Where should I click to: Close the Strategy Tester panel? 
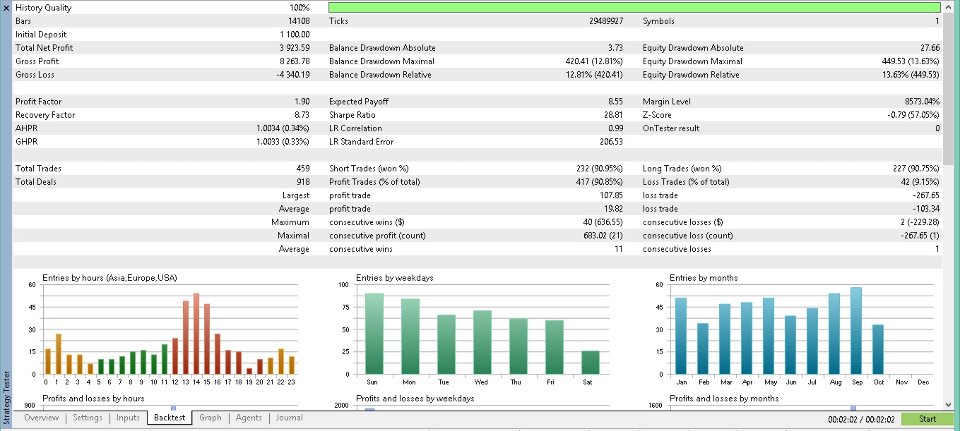6,8
